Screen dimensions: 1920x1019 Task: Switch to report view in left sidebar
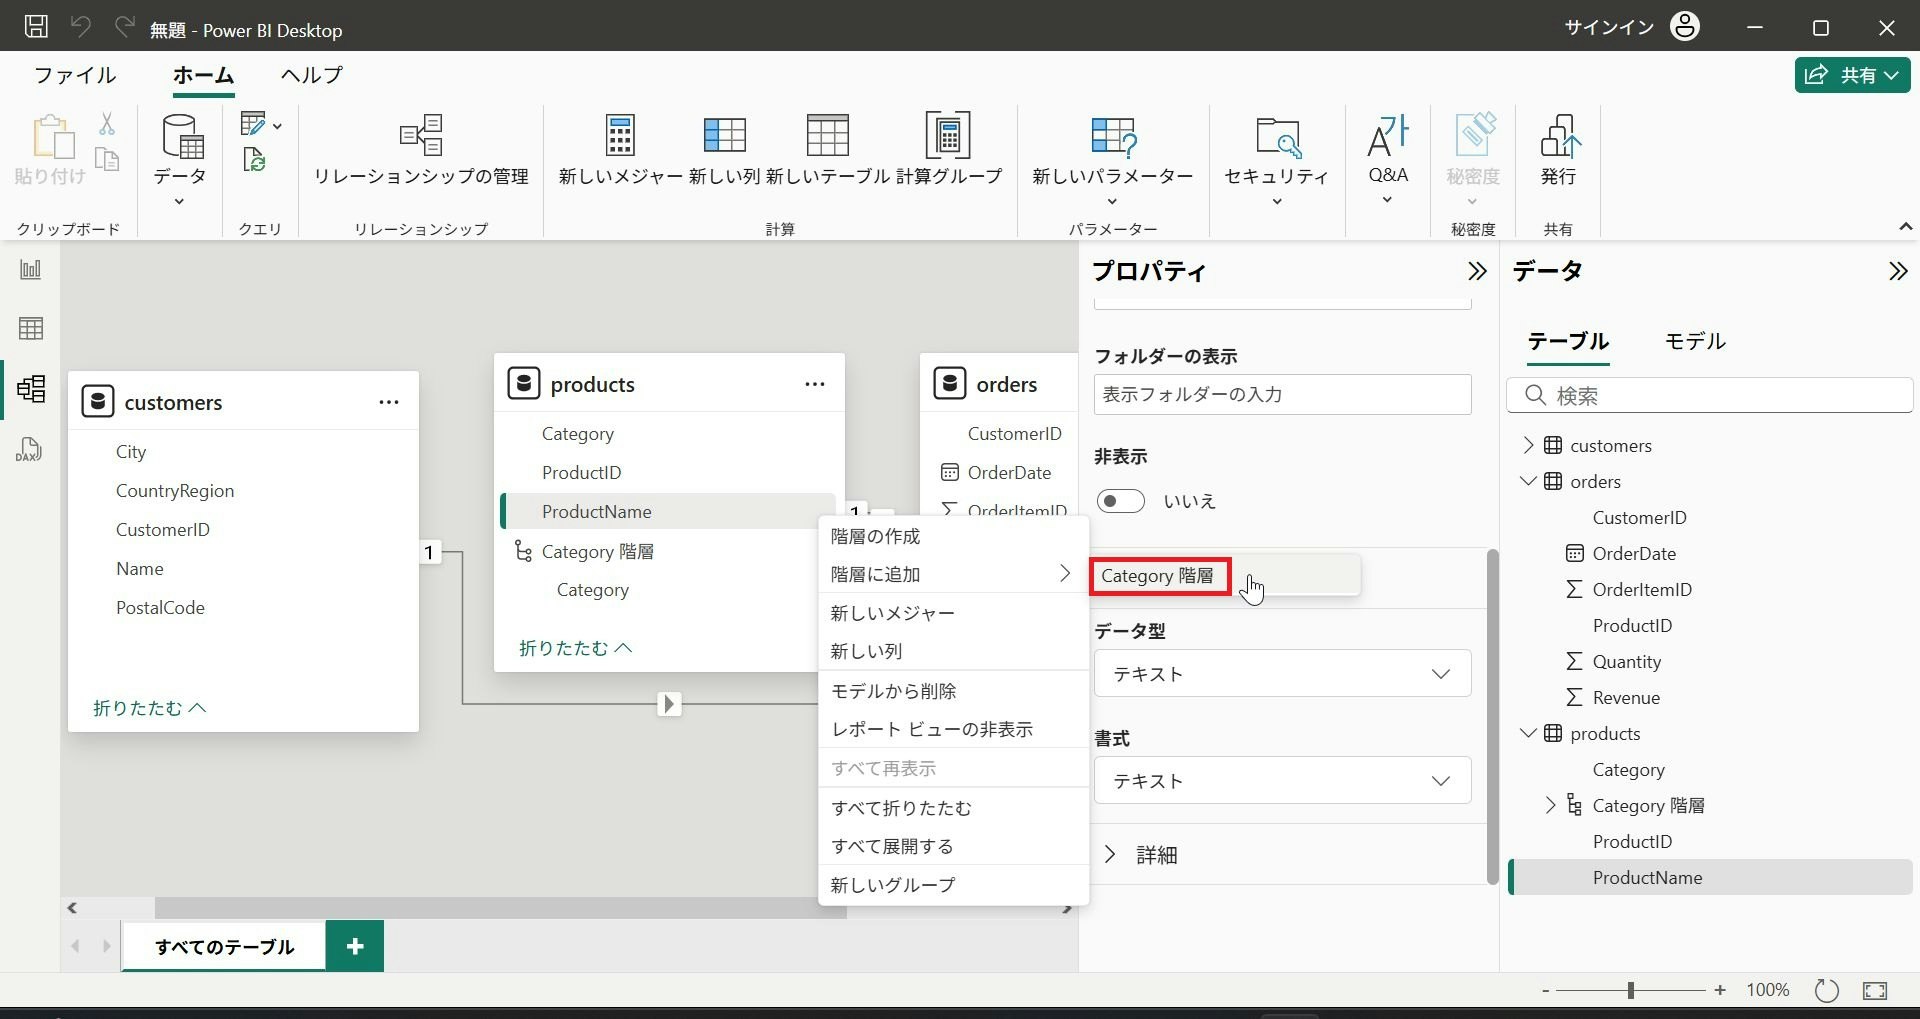(x=30, y=269)
